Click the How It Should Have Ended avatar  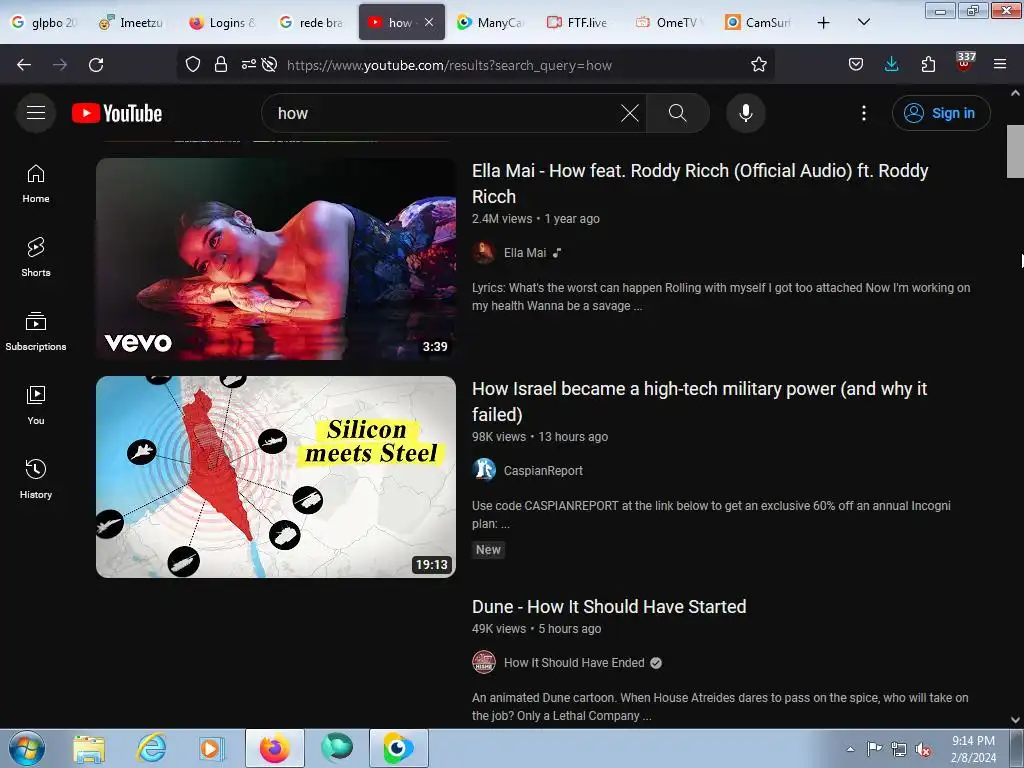tap(484, 662)
